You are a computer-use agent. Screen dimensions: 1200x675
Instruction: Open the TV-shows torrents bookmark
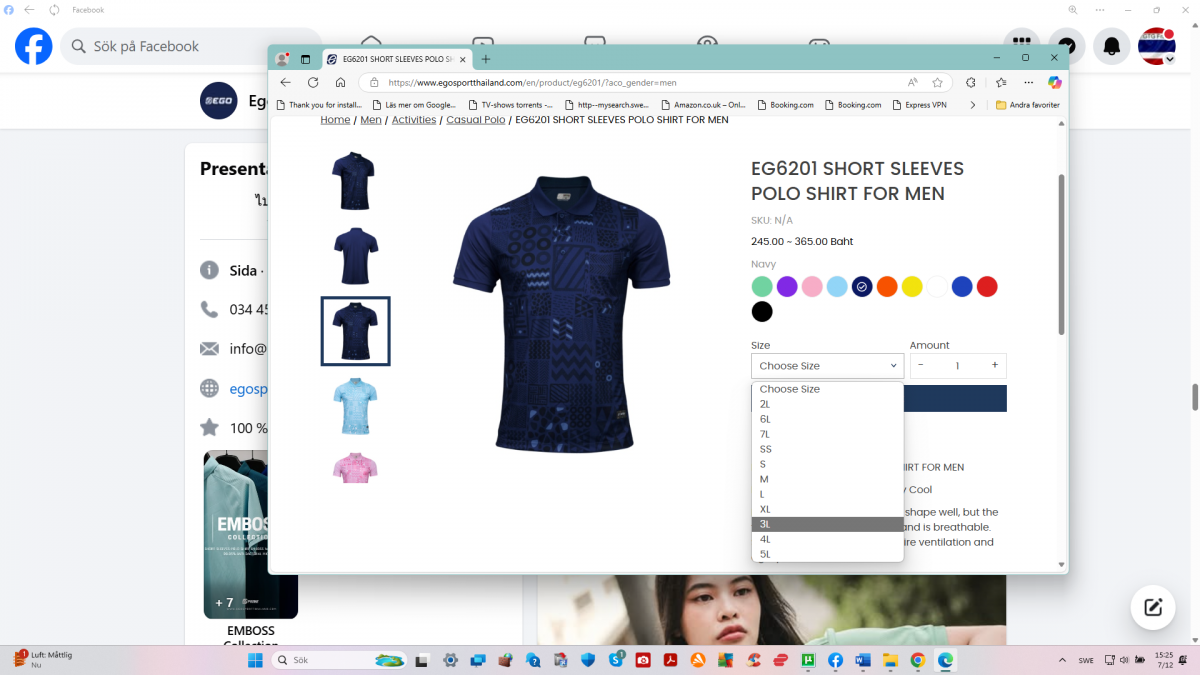pos(509,105)
